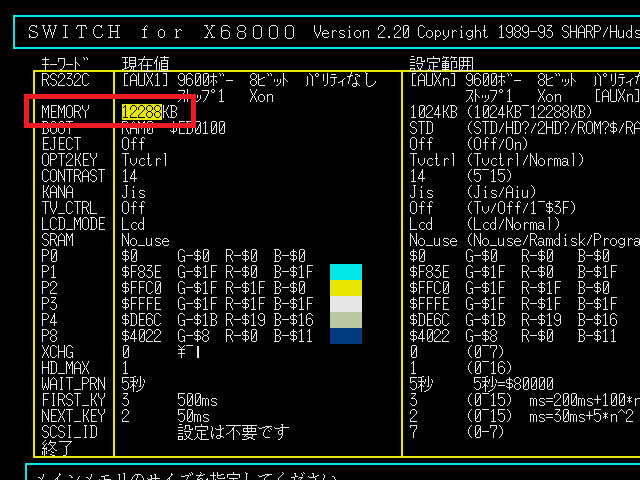Click the SRAM current value No_use
This screenshot has width=640, height=480.
tap(145, 240)
